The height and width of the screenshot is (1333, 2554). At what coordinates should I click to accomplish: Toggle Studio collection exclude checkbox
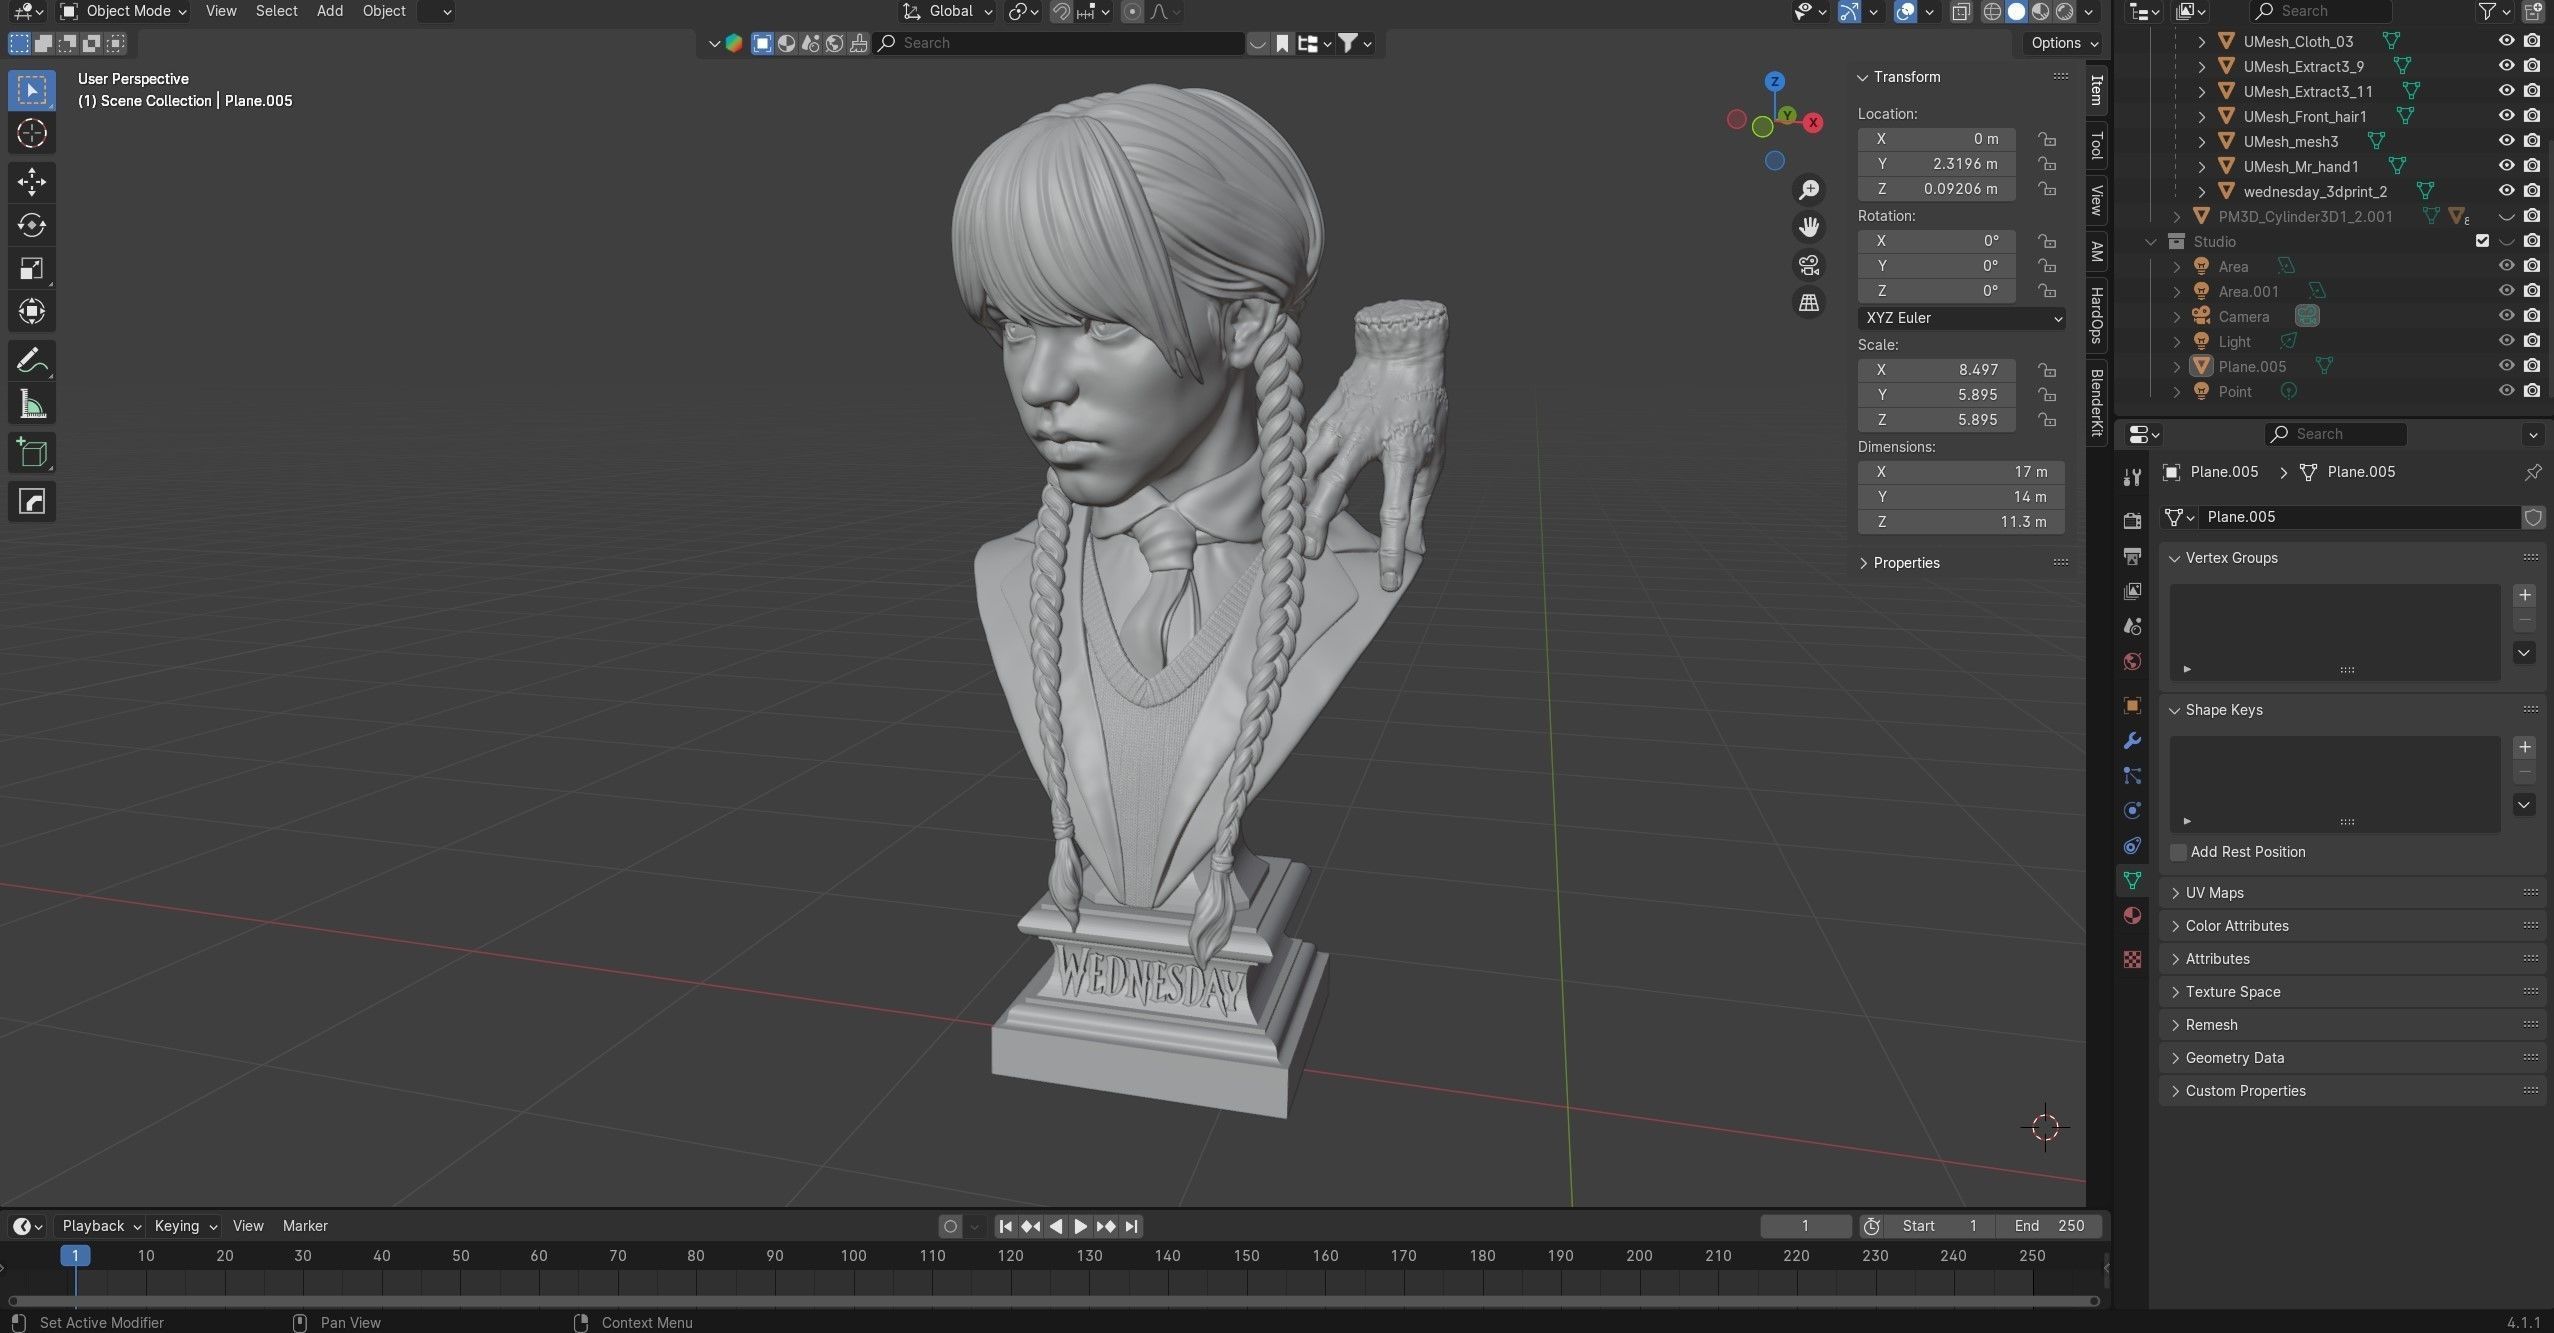(2482, 241)
